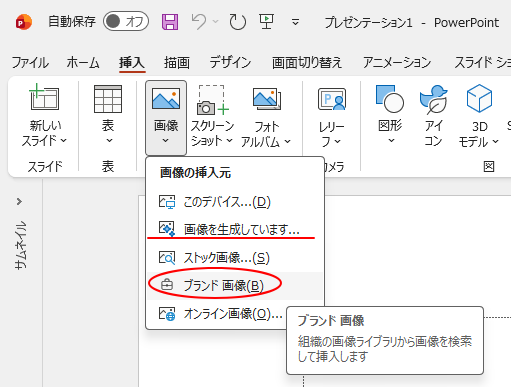This screenshot has width=511, height=387.
Task: Click the スクリーンショット camera icon
Action: pyautogui.click(x=212, y=100)
